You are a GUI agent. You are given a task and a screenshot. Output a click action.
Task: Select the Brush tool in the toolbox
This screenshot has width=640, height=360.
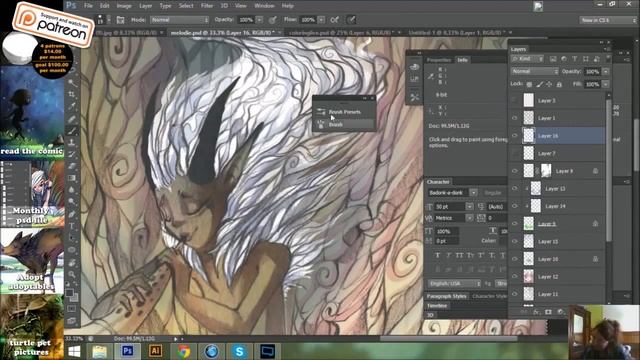click(72, 131)
